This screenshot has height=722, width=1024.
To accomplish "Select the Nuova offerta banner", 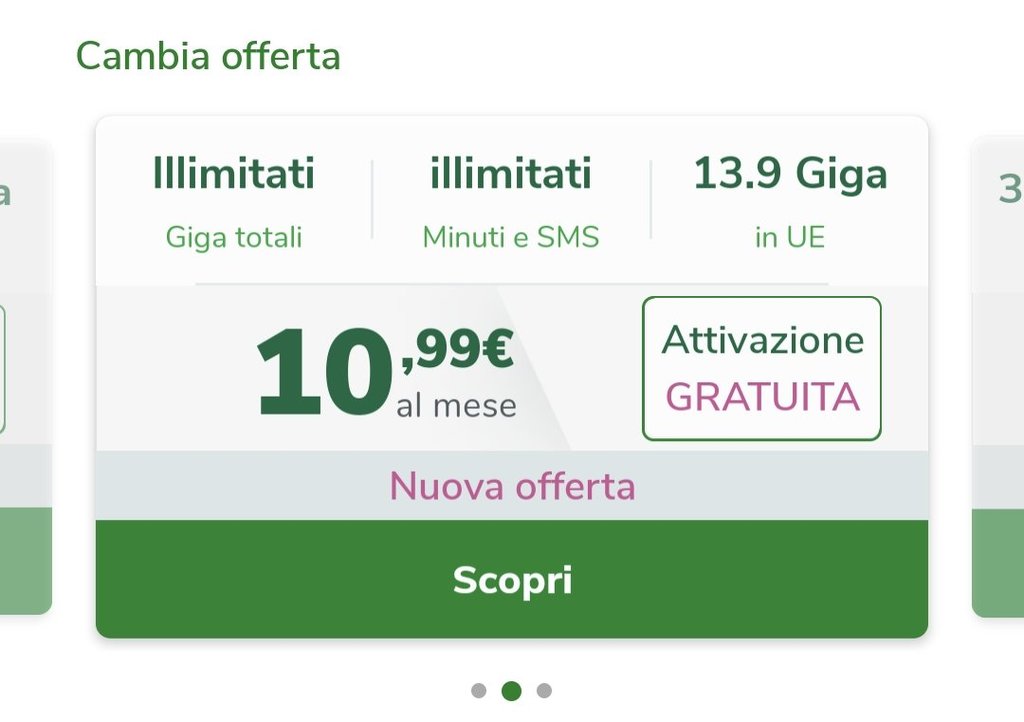I will [x=511, y=486].
